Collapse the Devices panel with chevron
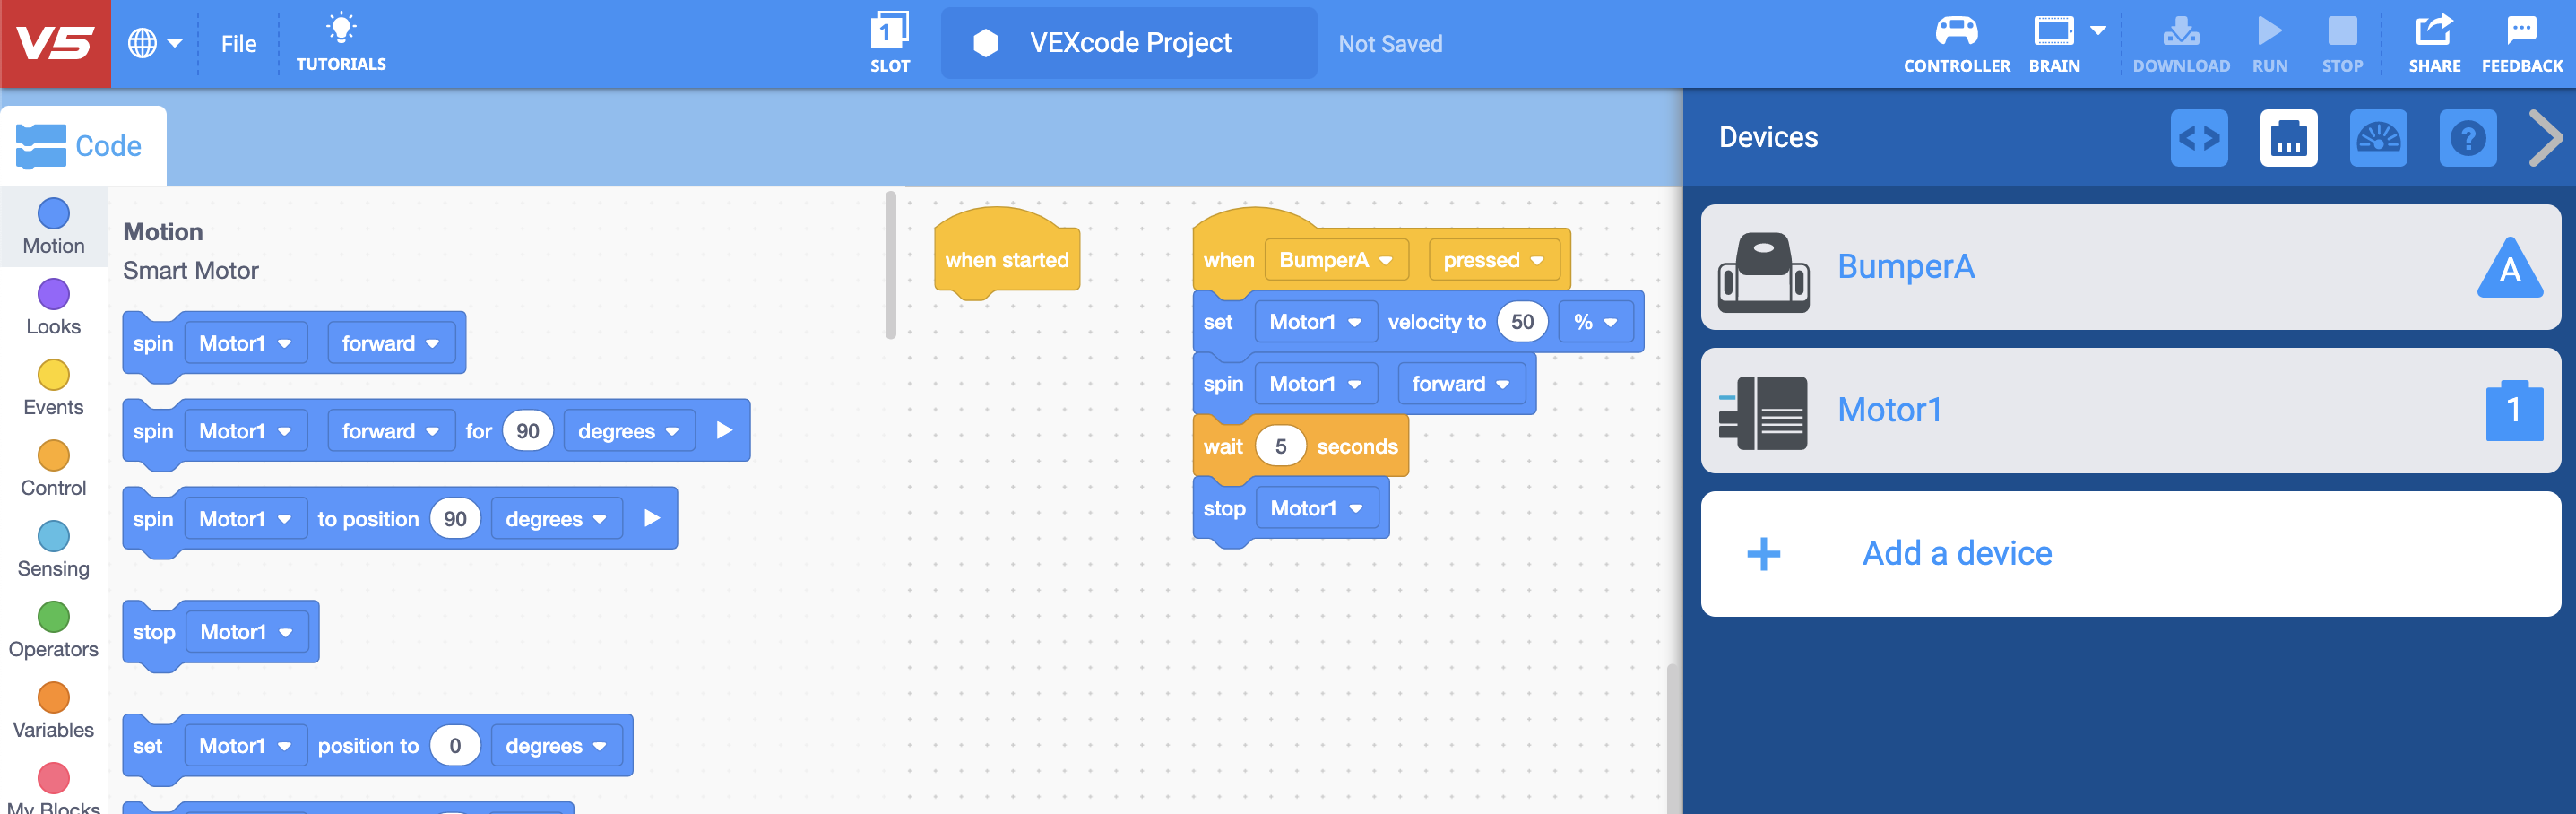 2545,138
